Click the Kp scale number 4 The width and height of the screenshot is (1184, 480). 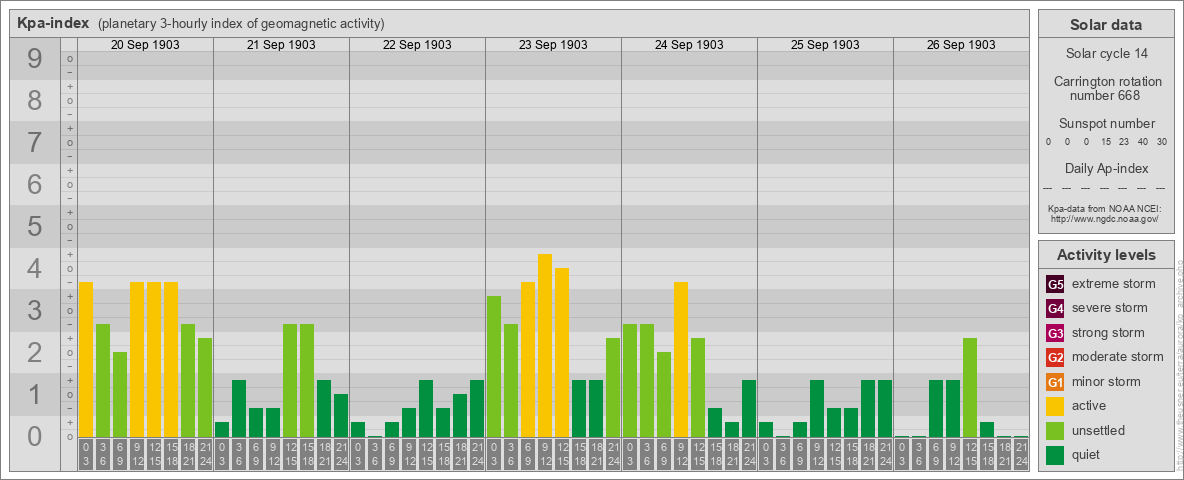pos(35,268)
